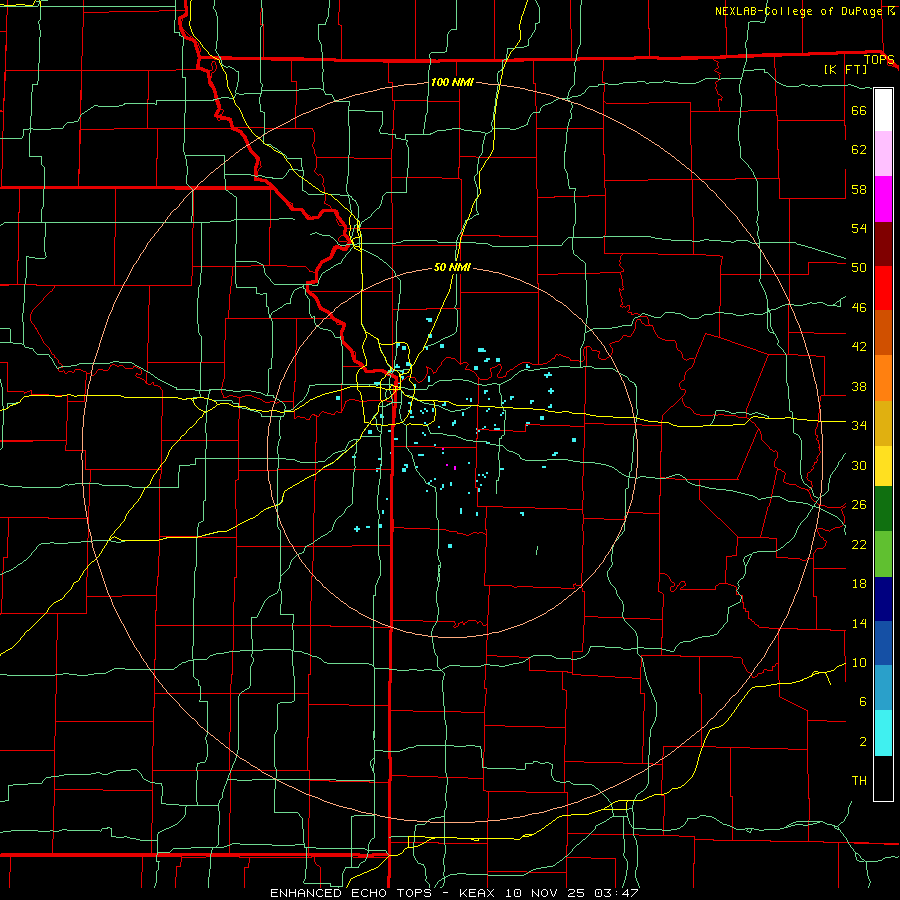Click the legend value '14'

pyautogui.click(x=859, y=623)
